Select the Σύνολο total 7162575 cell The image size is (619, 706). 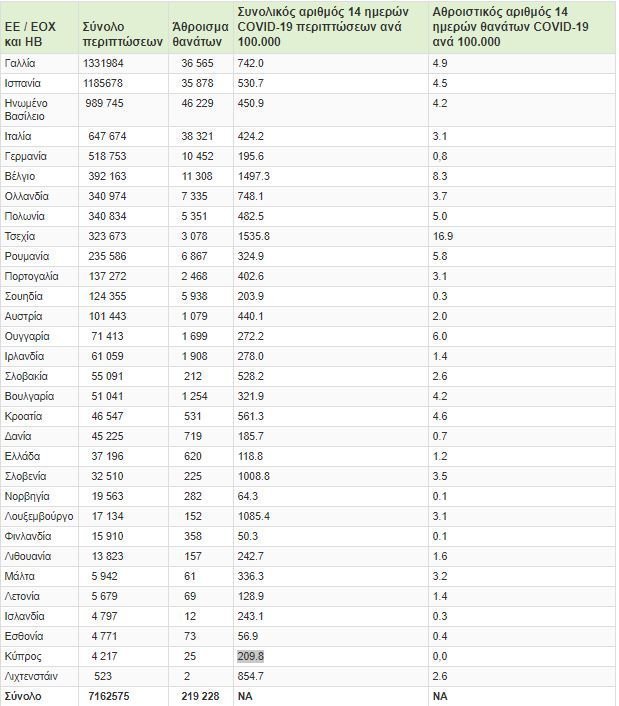click(x=108, y=696)
